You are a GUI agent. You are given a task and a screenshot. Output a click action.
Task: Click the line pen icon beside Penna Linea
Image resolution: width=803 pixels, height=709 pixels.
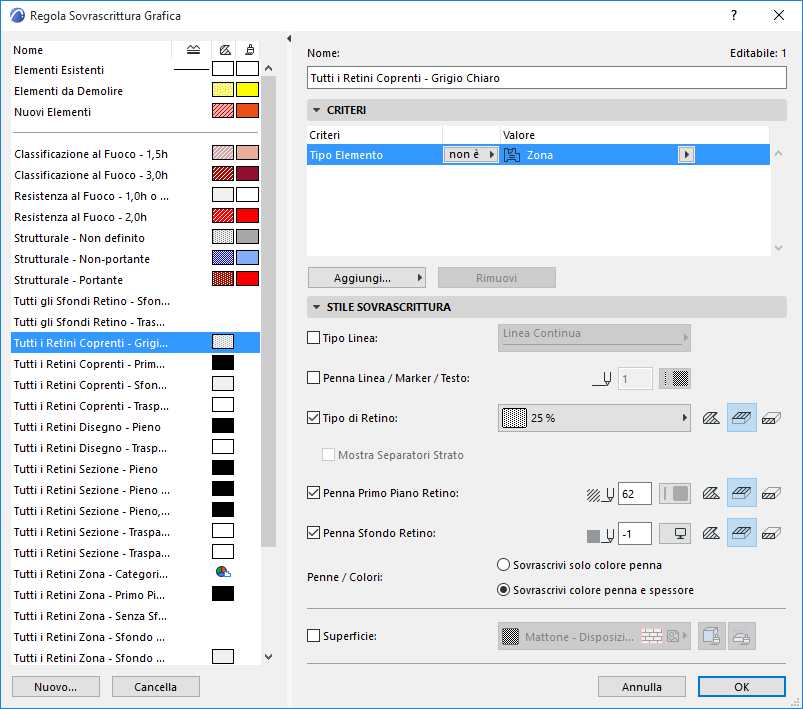click(602, 379)
